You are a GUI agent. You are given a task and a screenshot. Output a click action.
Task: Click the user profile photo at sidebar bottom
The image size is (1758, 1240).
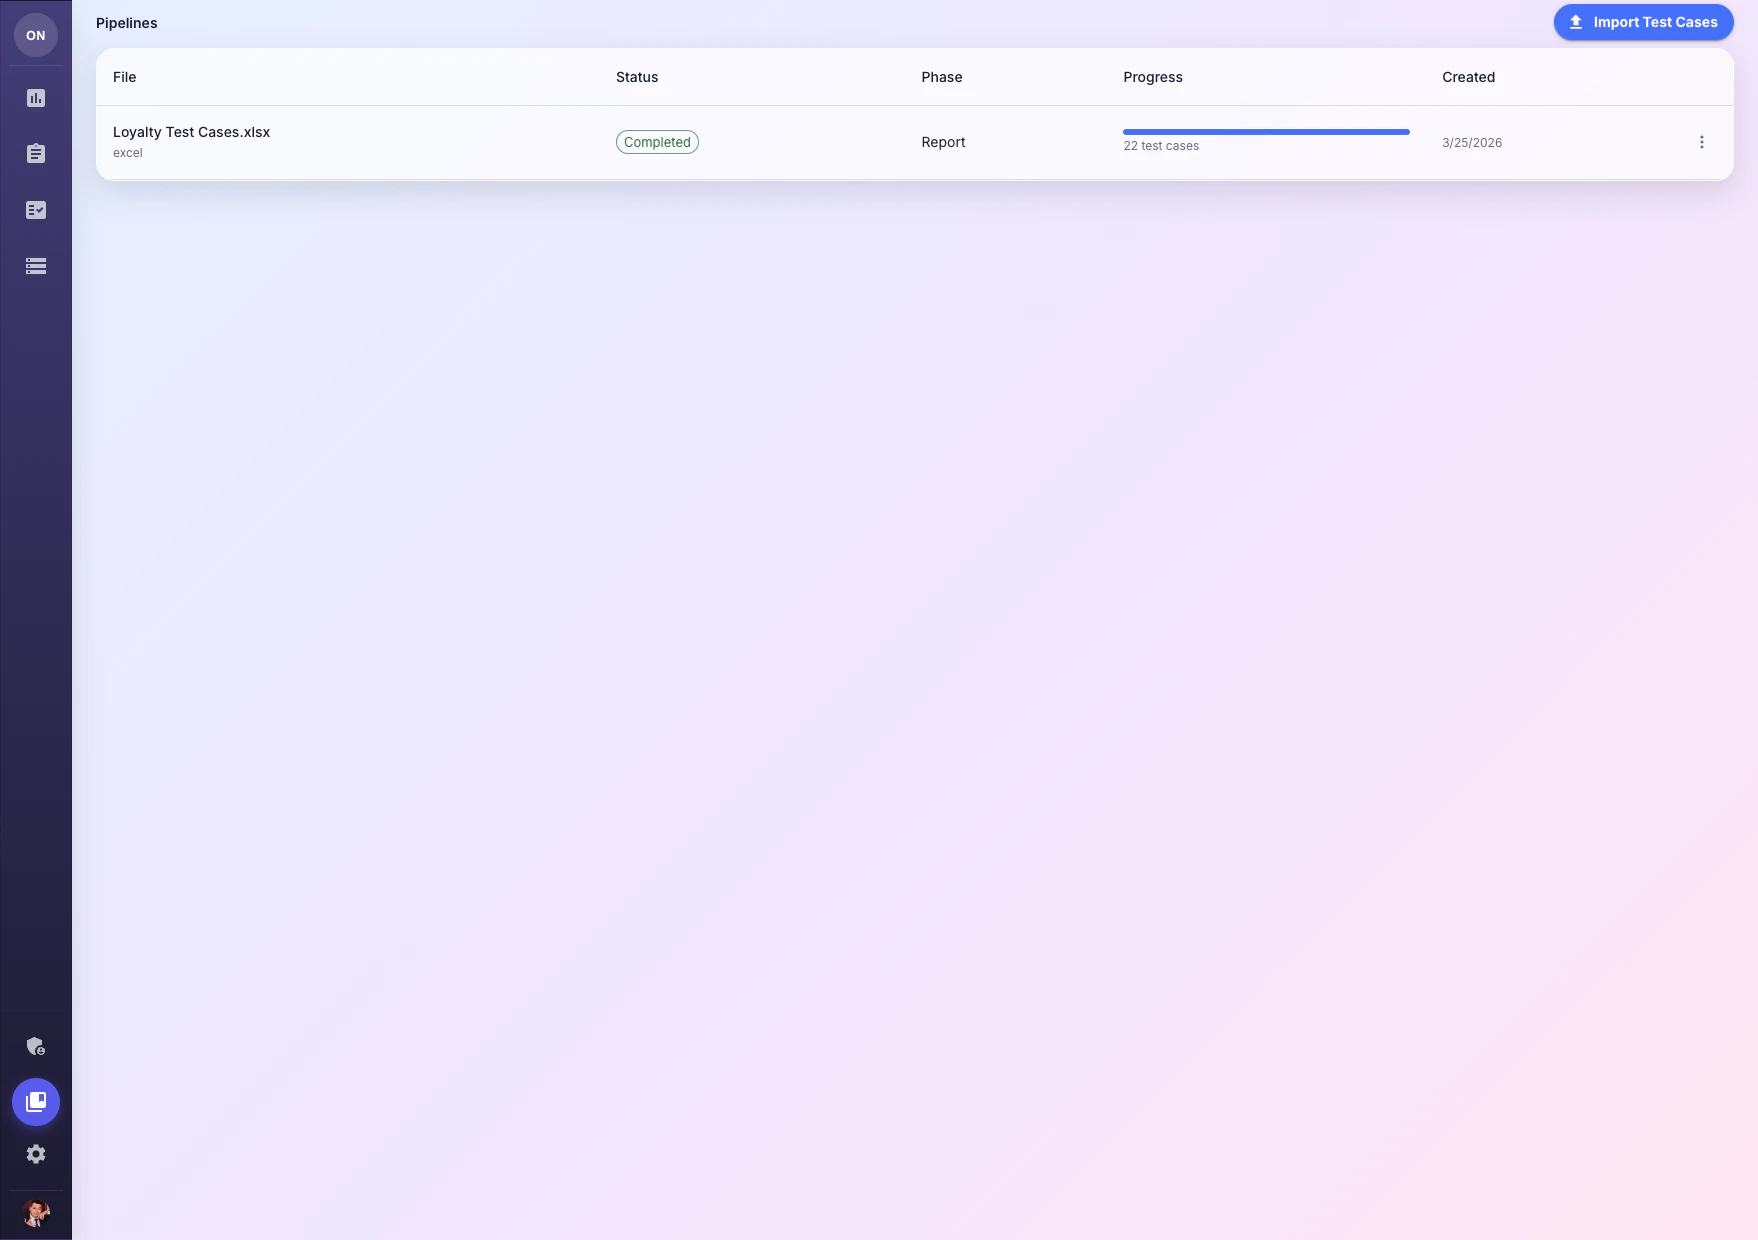point(36,1214)
